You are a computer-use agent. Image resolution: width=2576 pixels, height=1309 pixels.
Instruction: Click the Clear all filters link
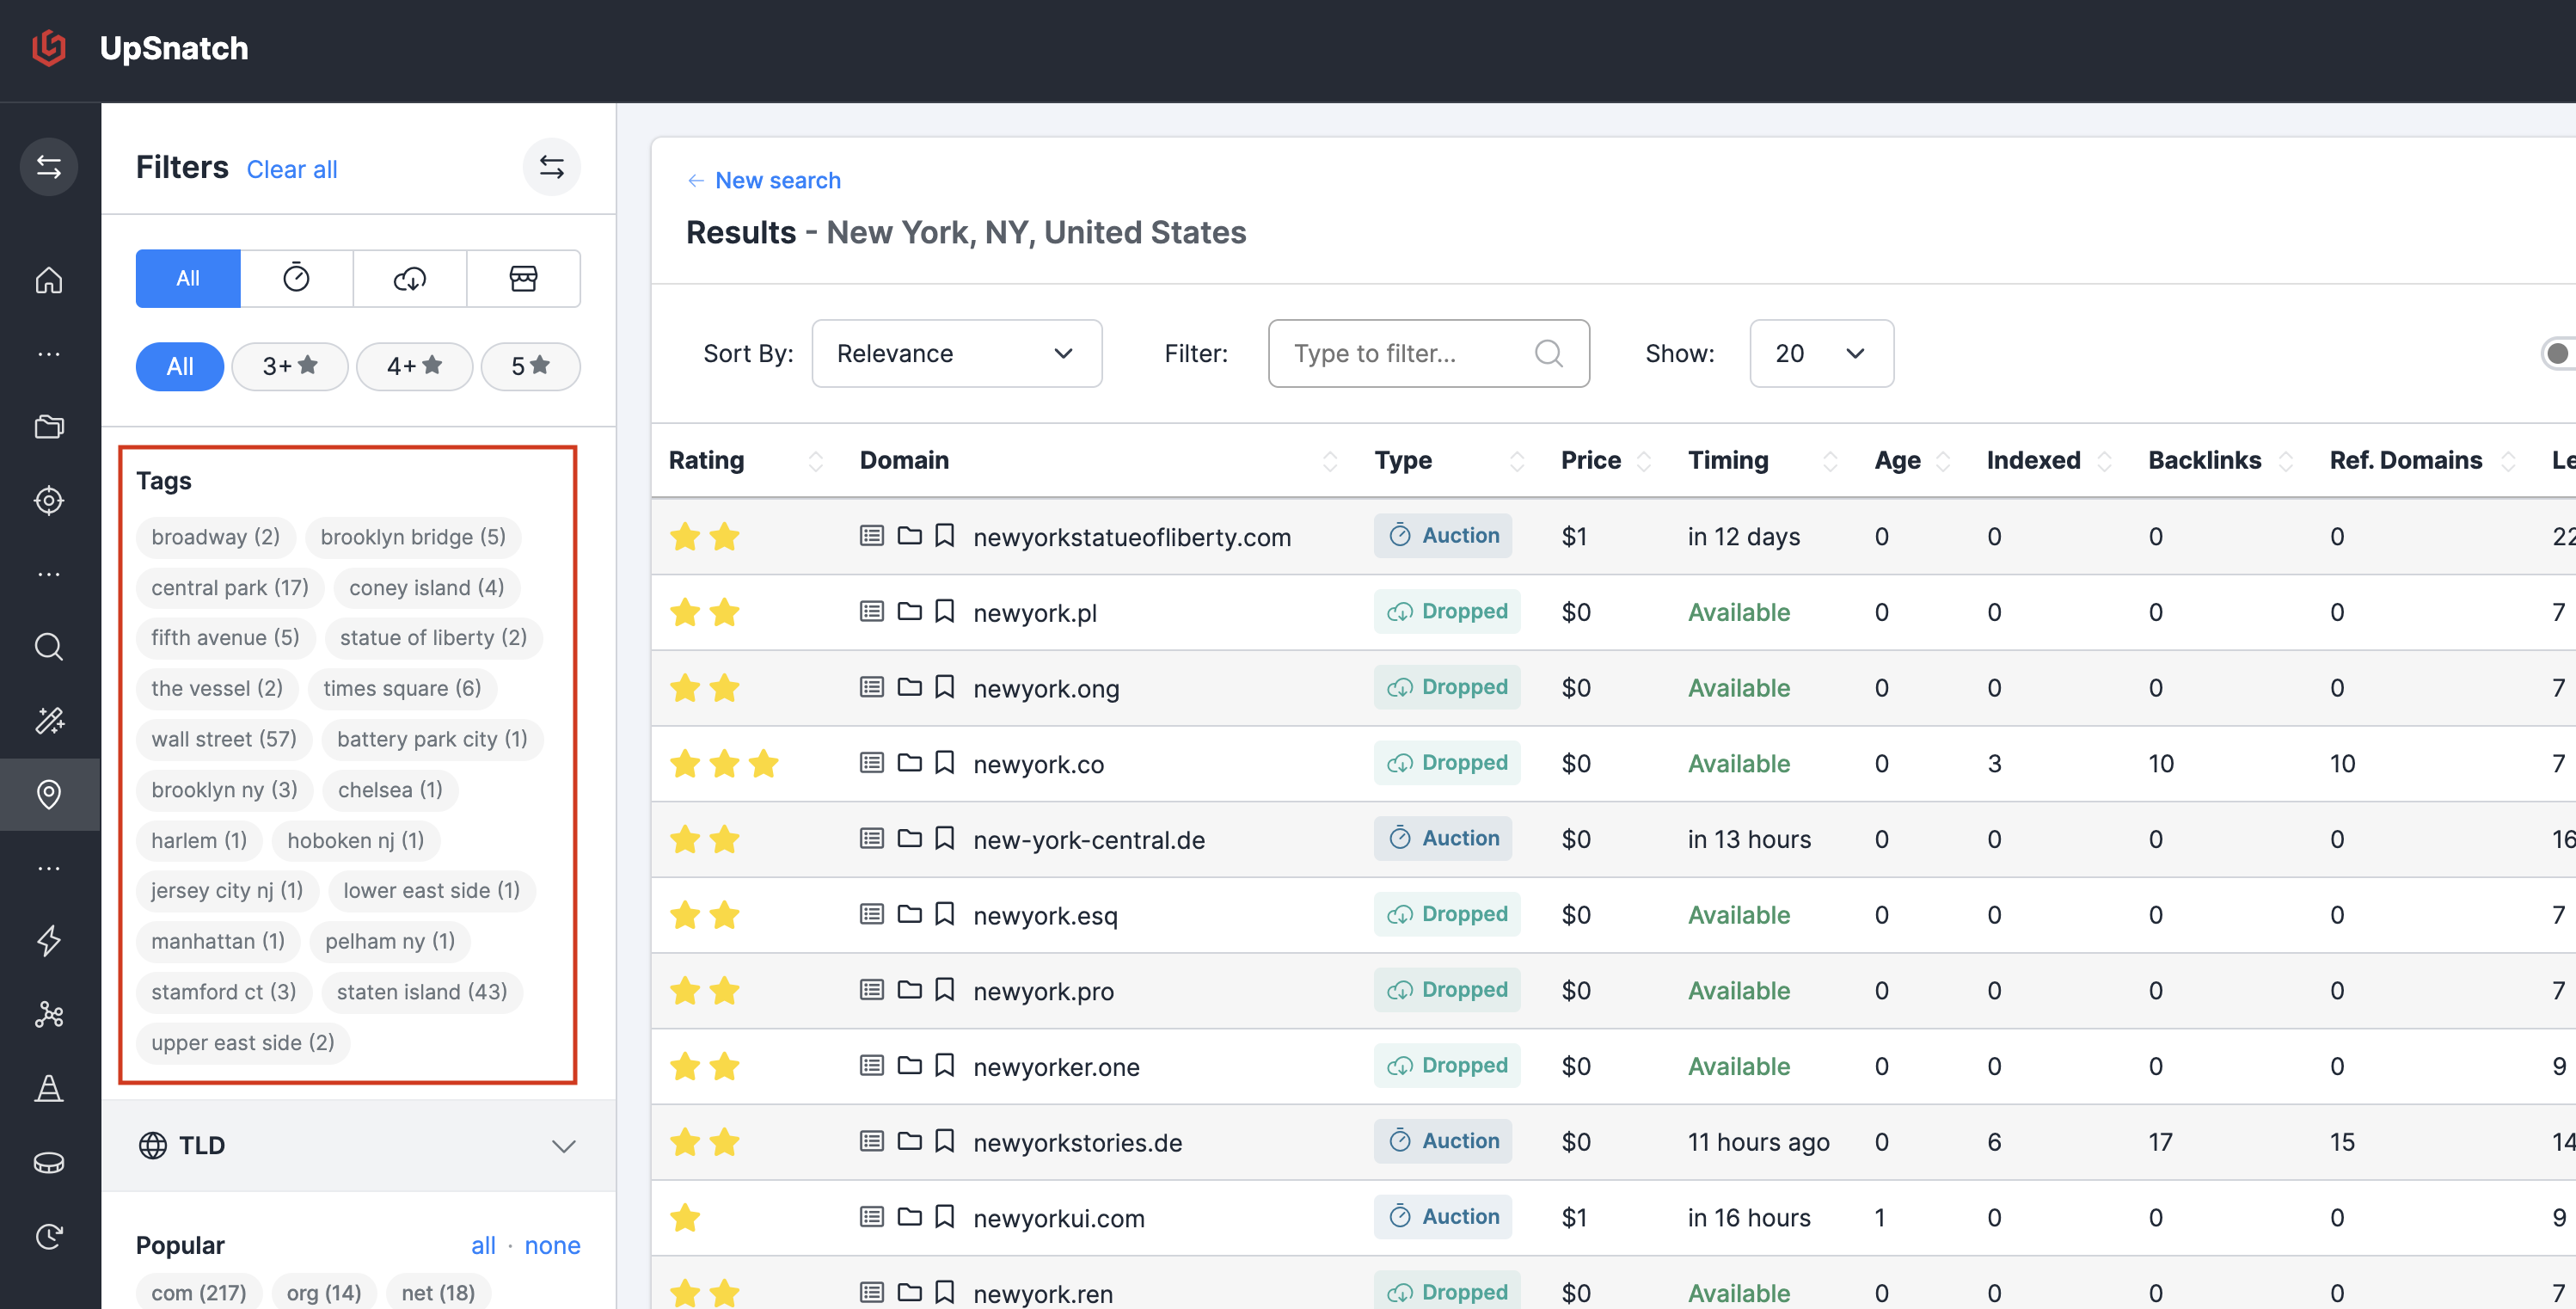pos(292,169)
